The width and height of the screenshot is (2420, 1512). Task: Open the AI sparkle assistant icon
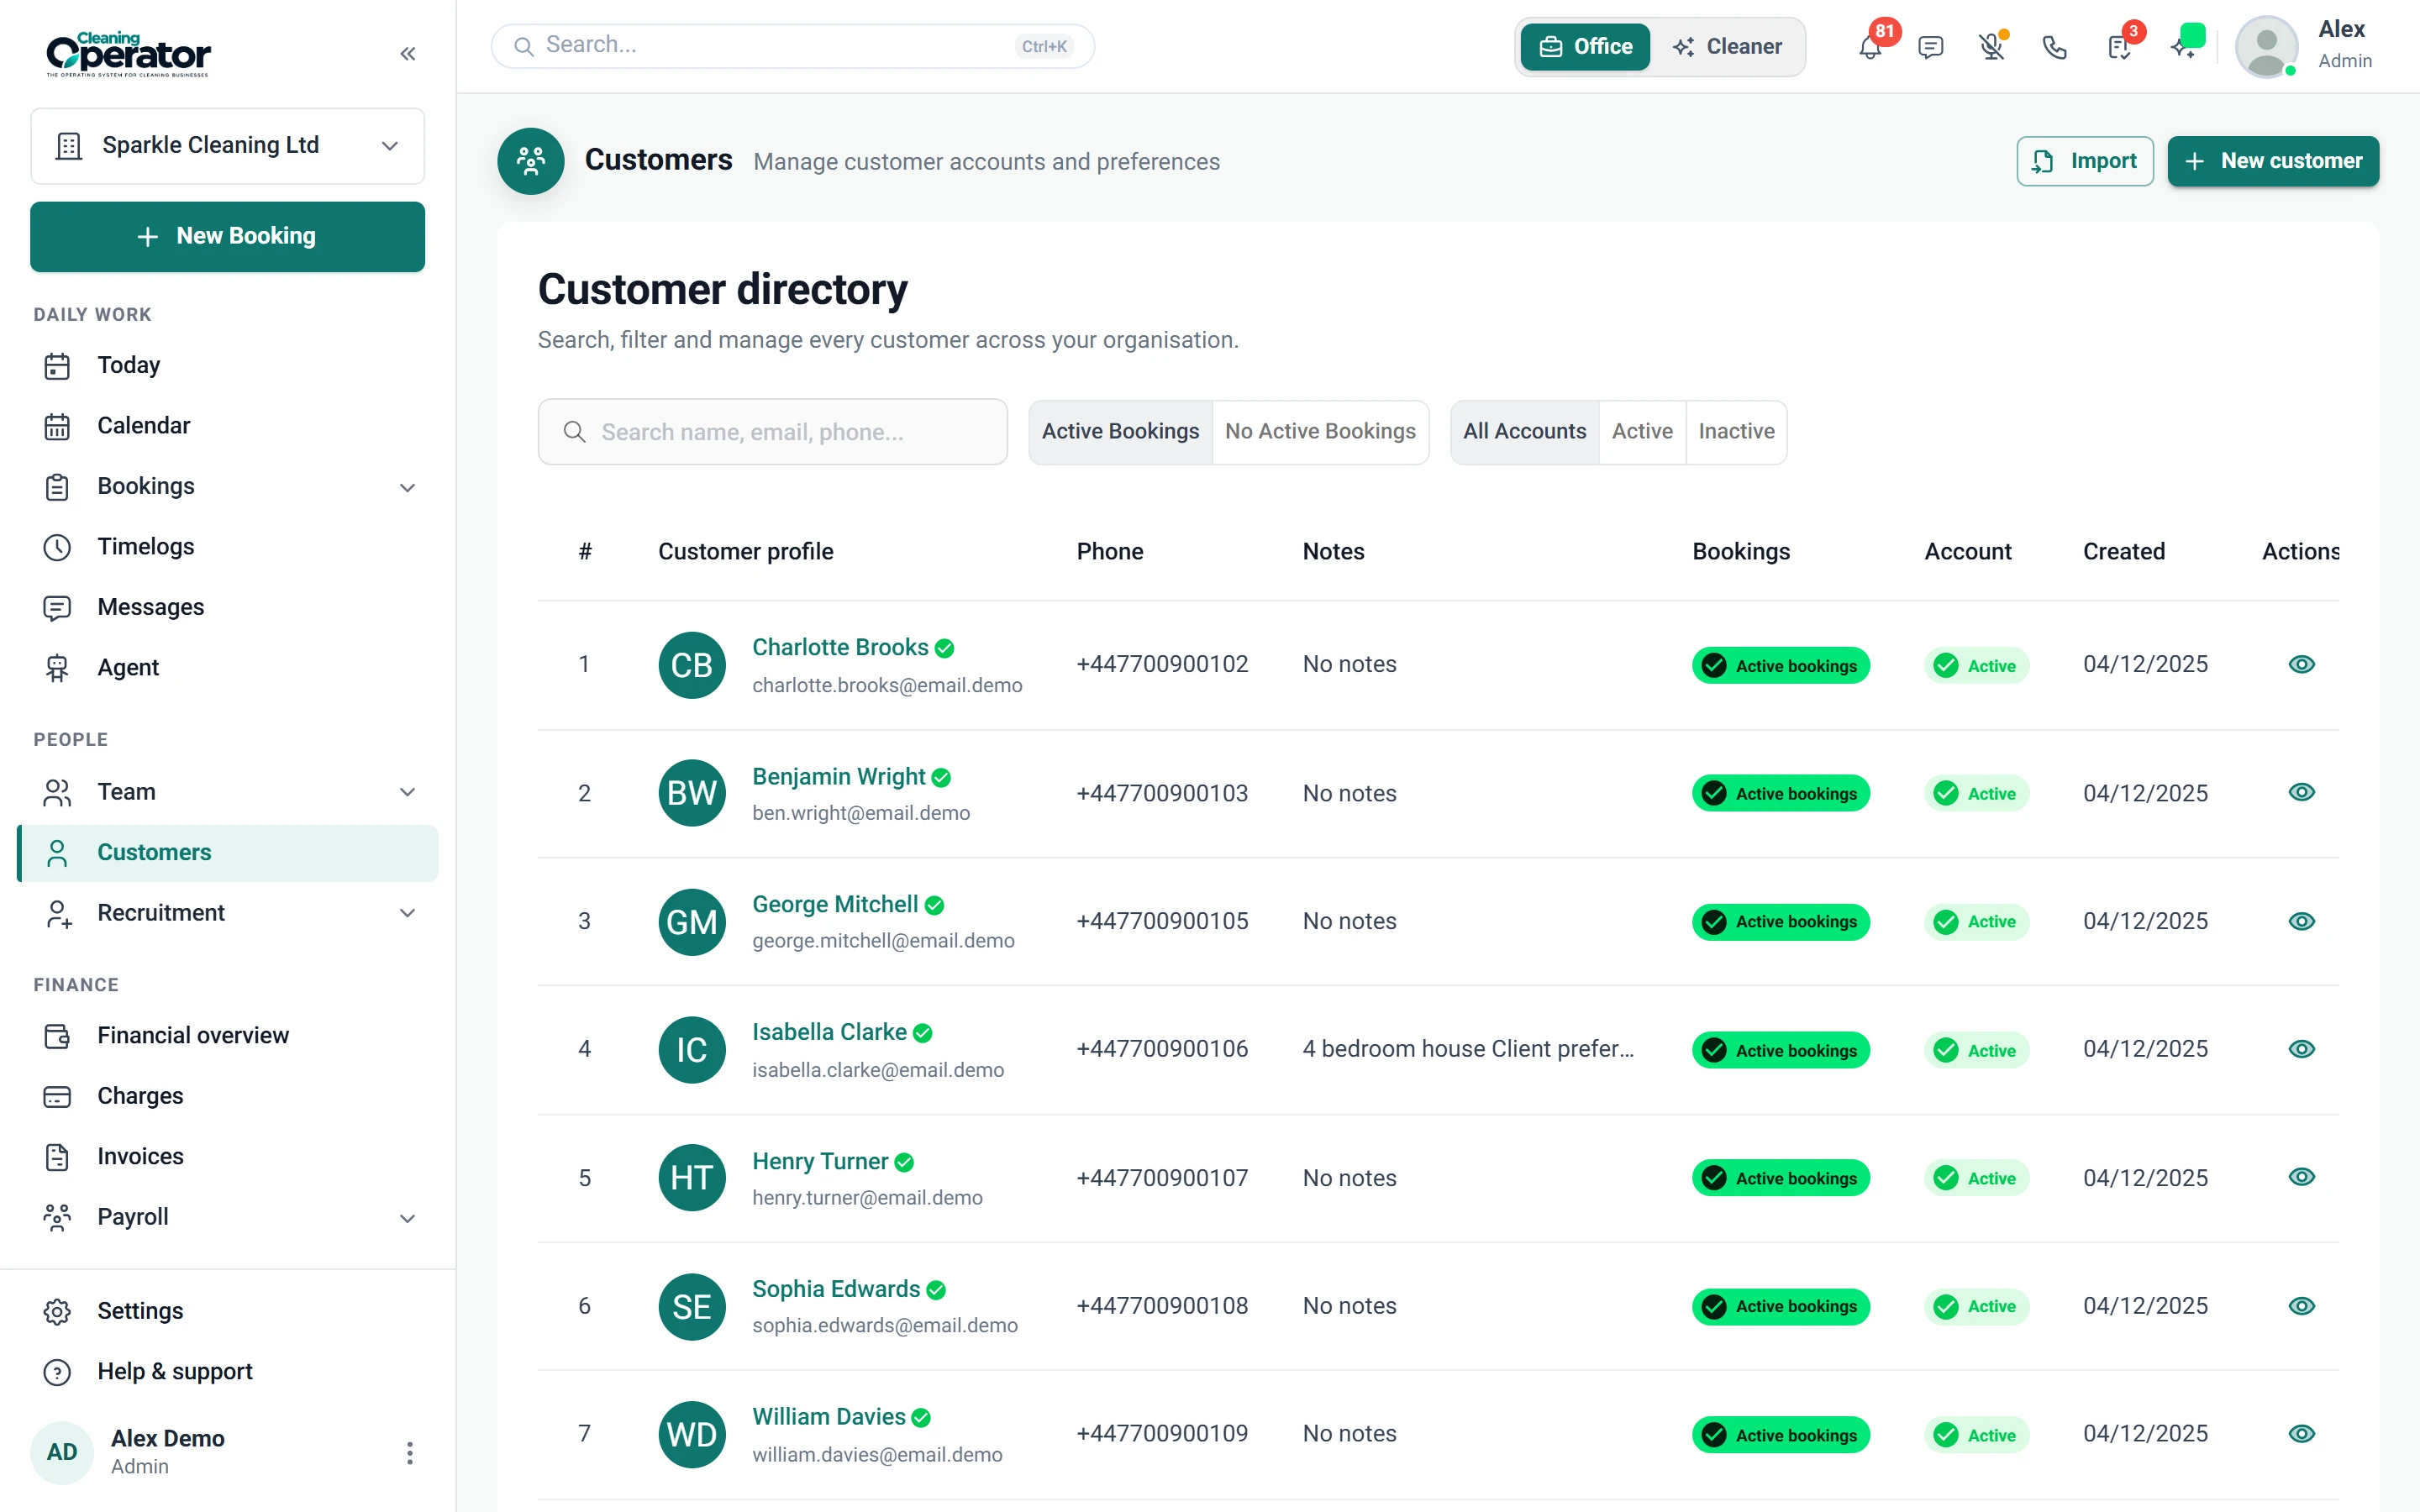click(x=2184, y=47)
